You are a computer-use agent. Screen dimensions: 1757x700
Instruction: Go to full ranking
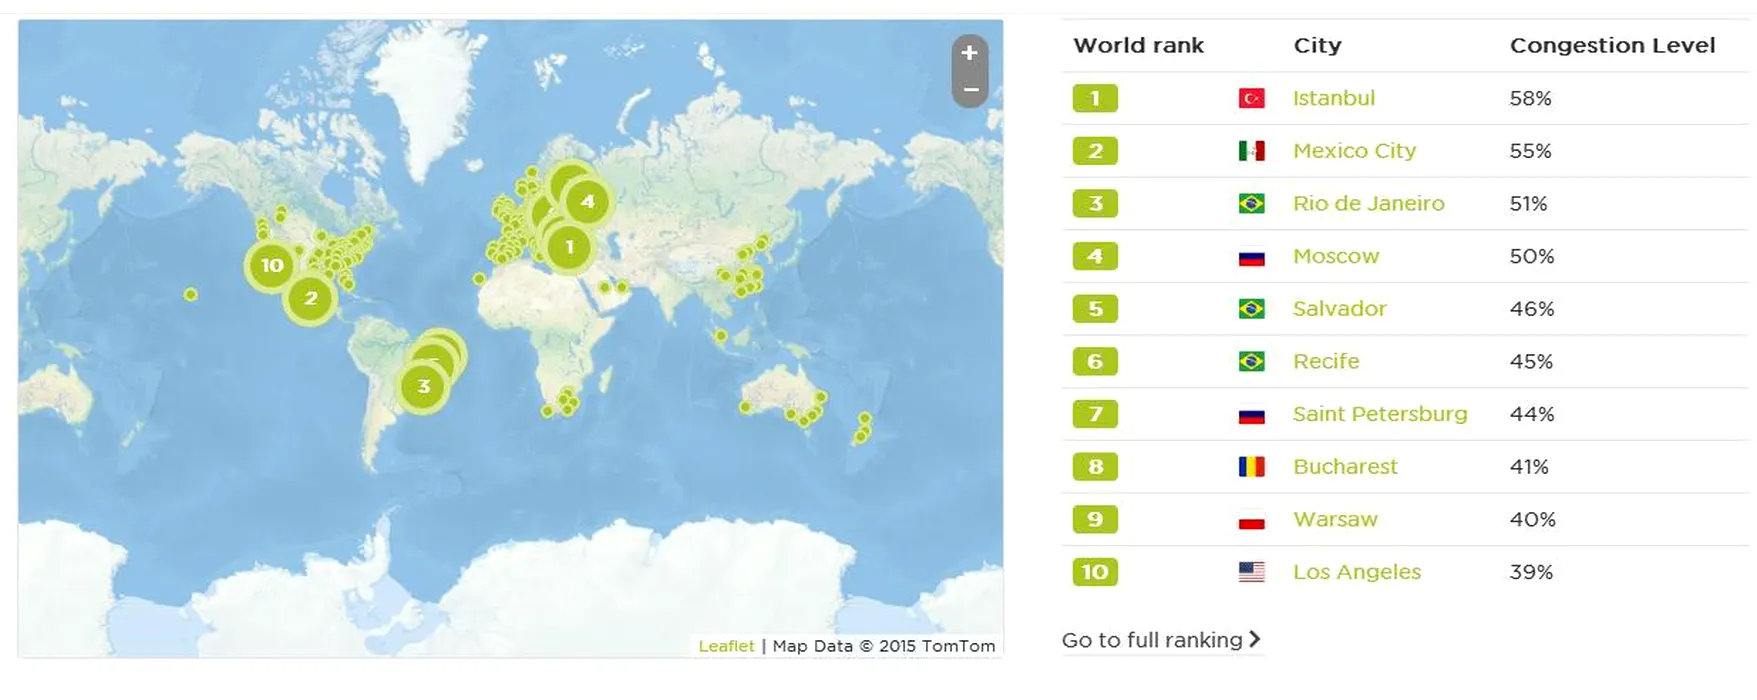click(x=1160, y=640)
